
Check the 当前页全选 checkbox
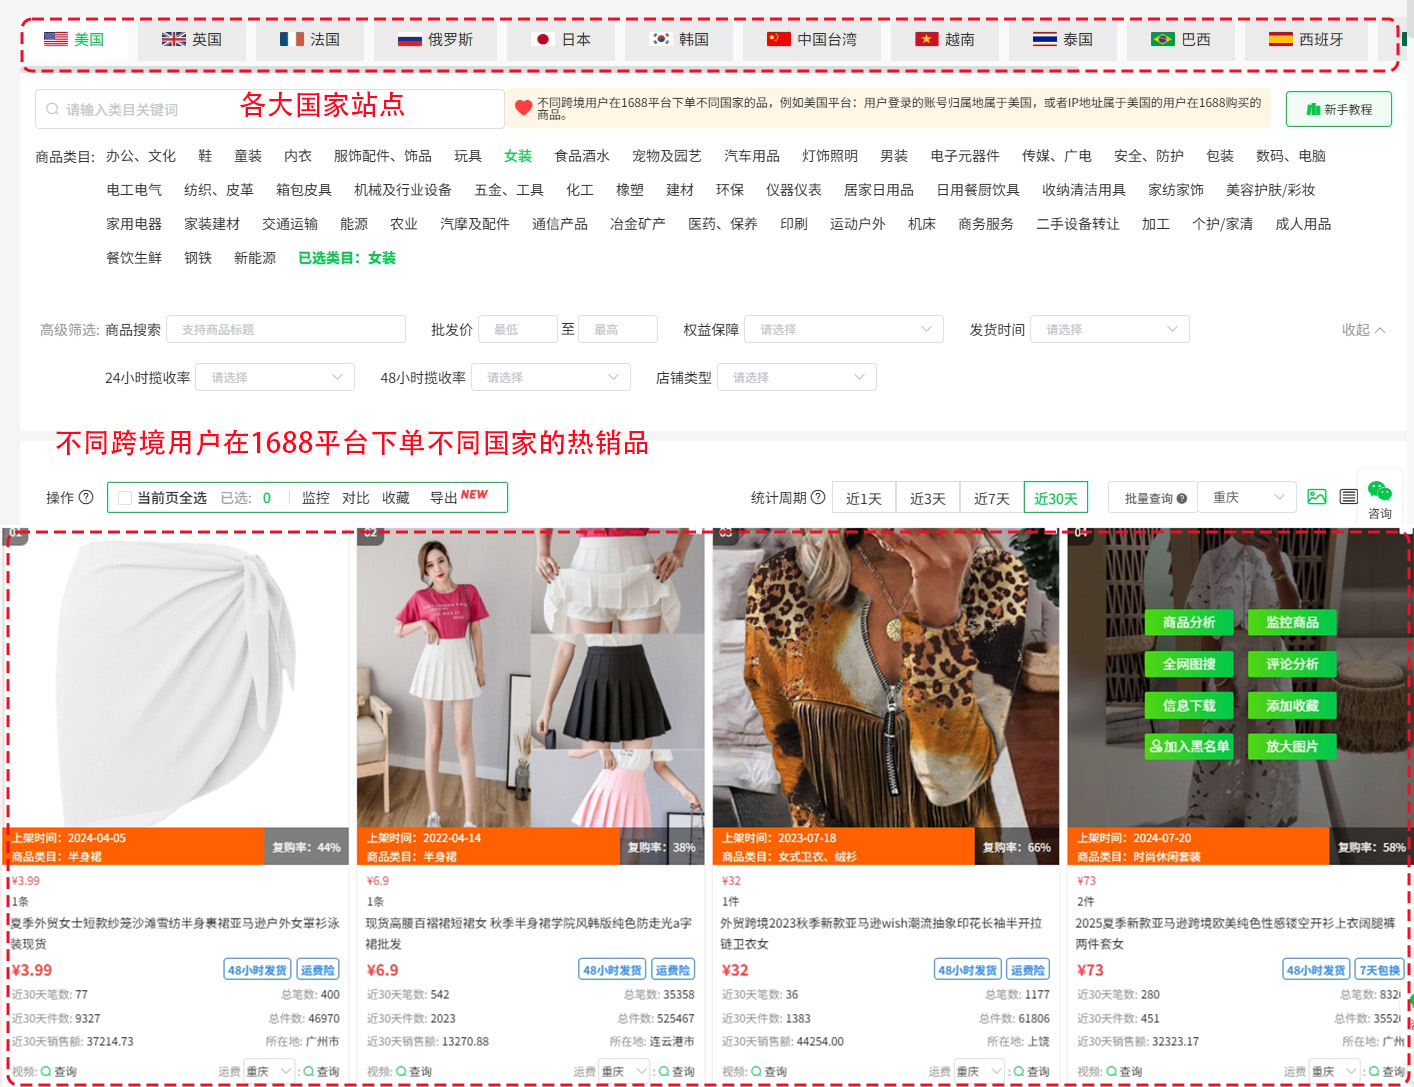tap(125, 498)
